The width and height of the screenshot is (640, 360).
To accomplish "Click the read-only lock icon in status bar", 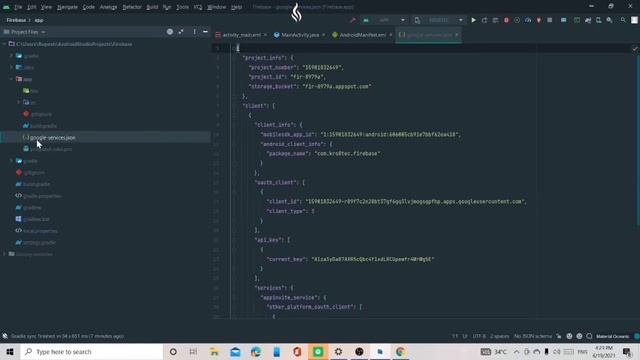I will coord(559,336).
